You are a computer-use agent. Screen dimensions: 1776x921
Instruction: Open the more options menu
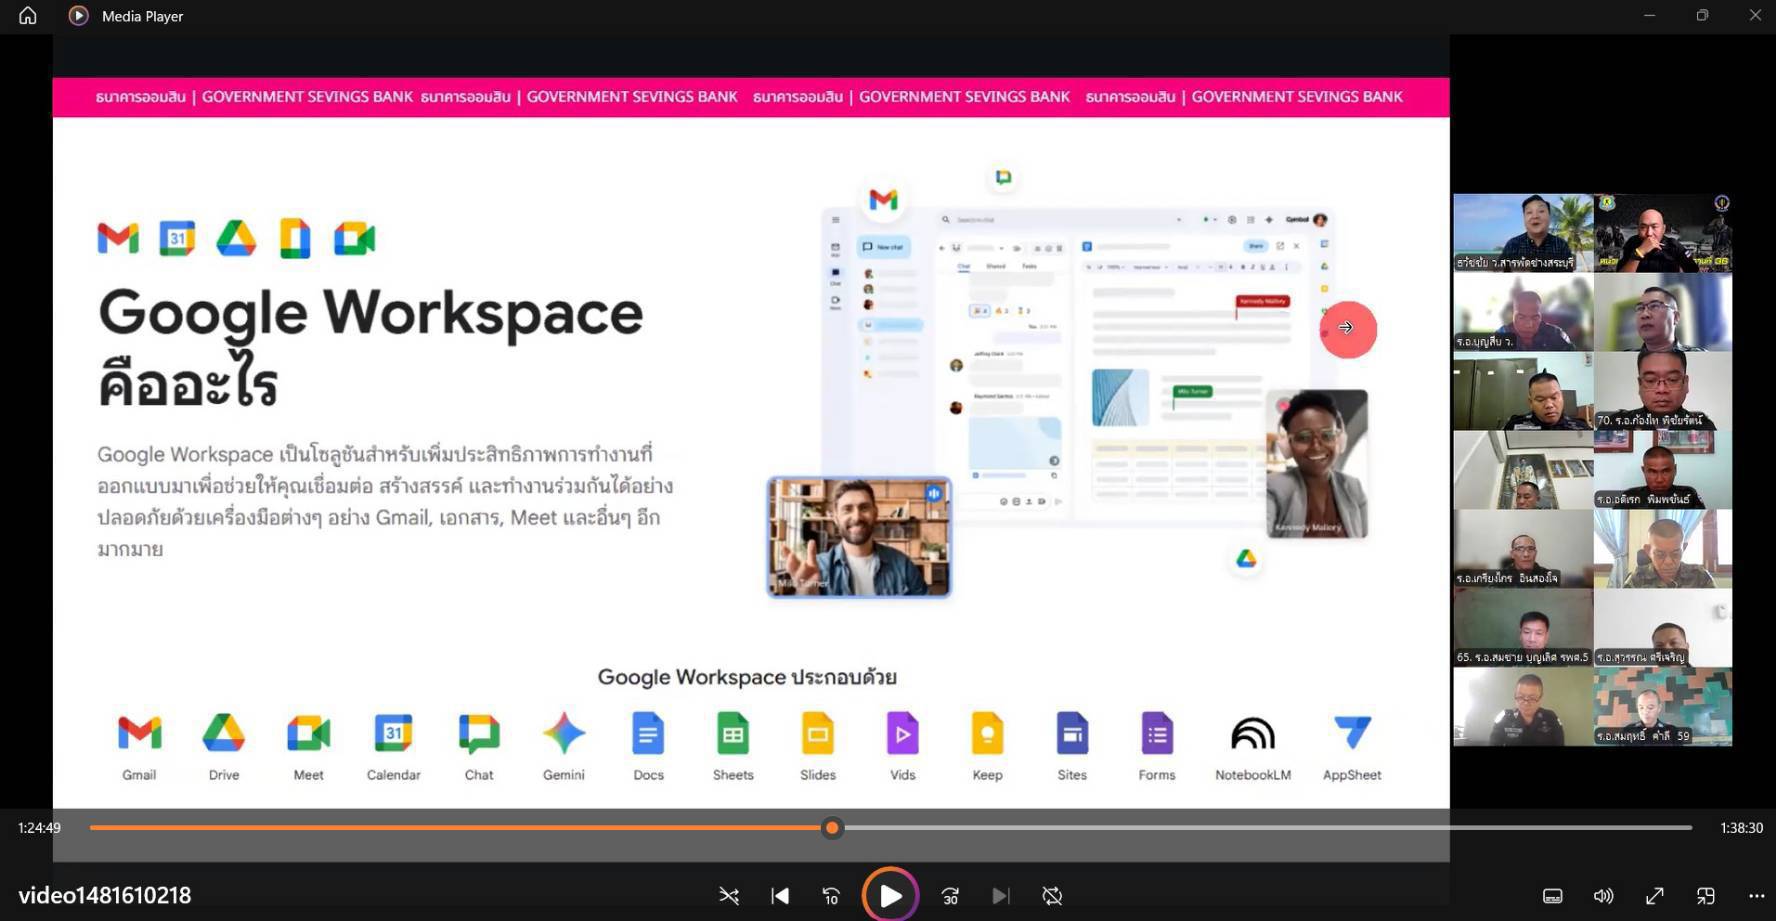point(1757,896)
